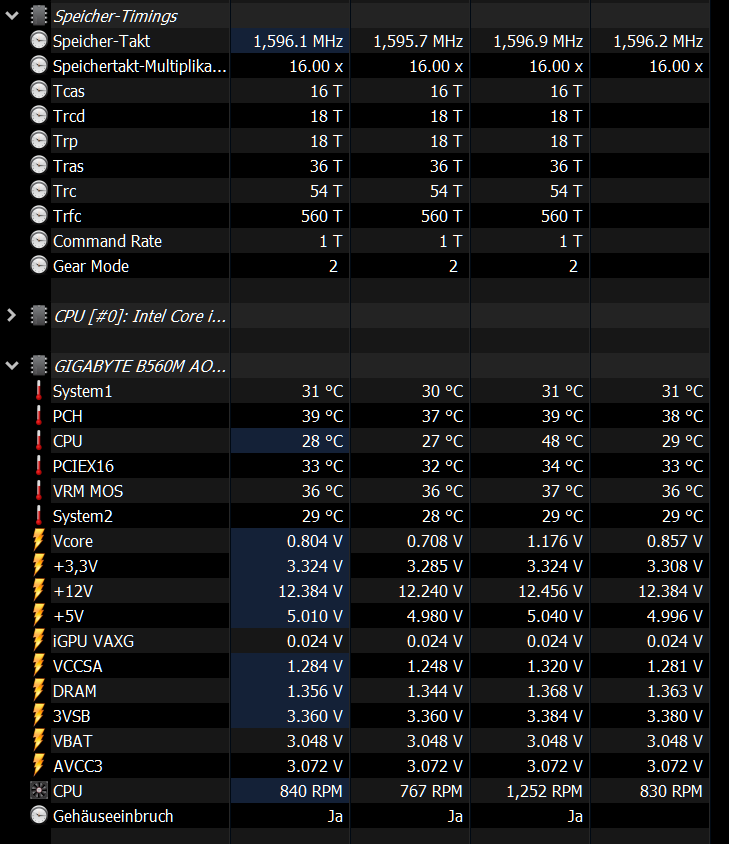
Task: Click the clock icon next to Speichertakt-Multiplikator
Action: click(39, 66)
